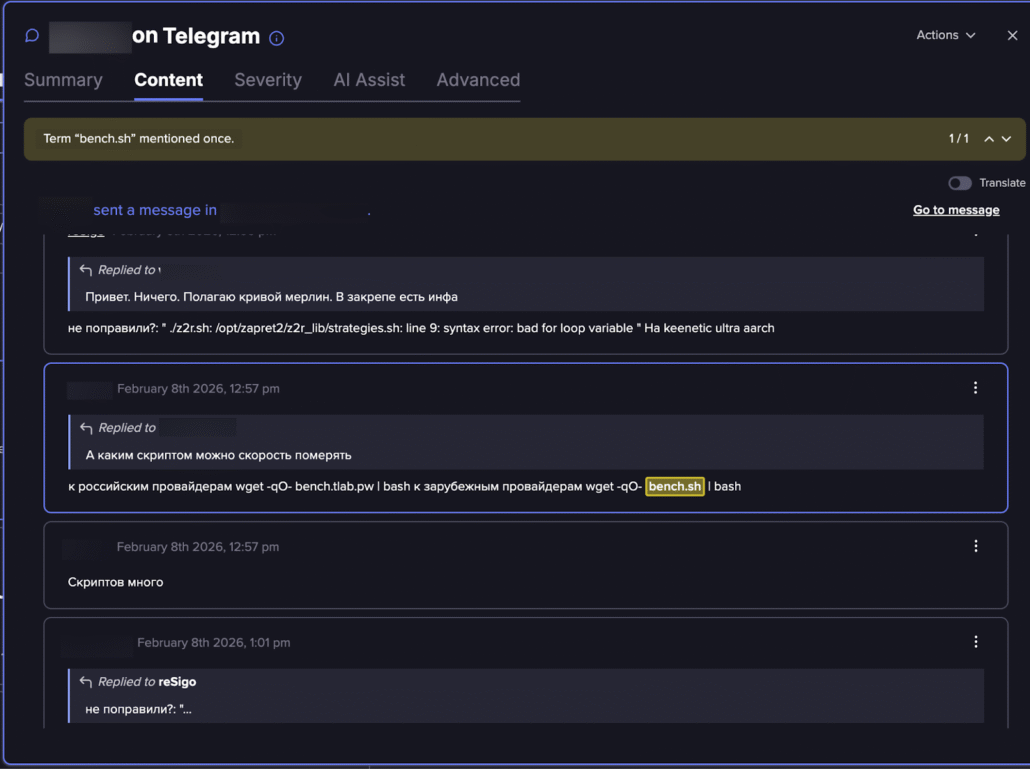The image size is (1030, 769).
Task: Open options menu for February 12:57 bench.sh message
Action: click(976, 388)
